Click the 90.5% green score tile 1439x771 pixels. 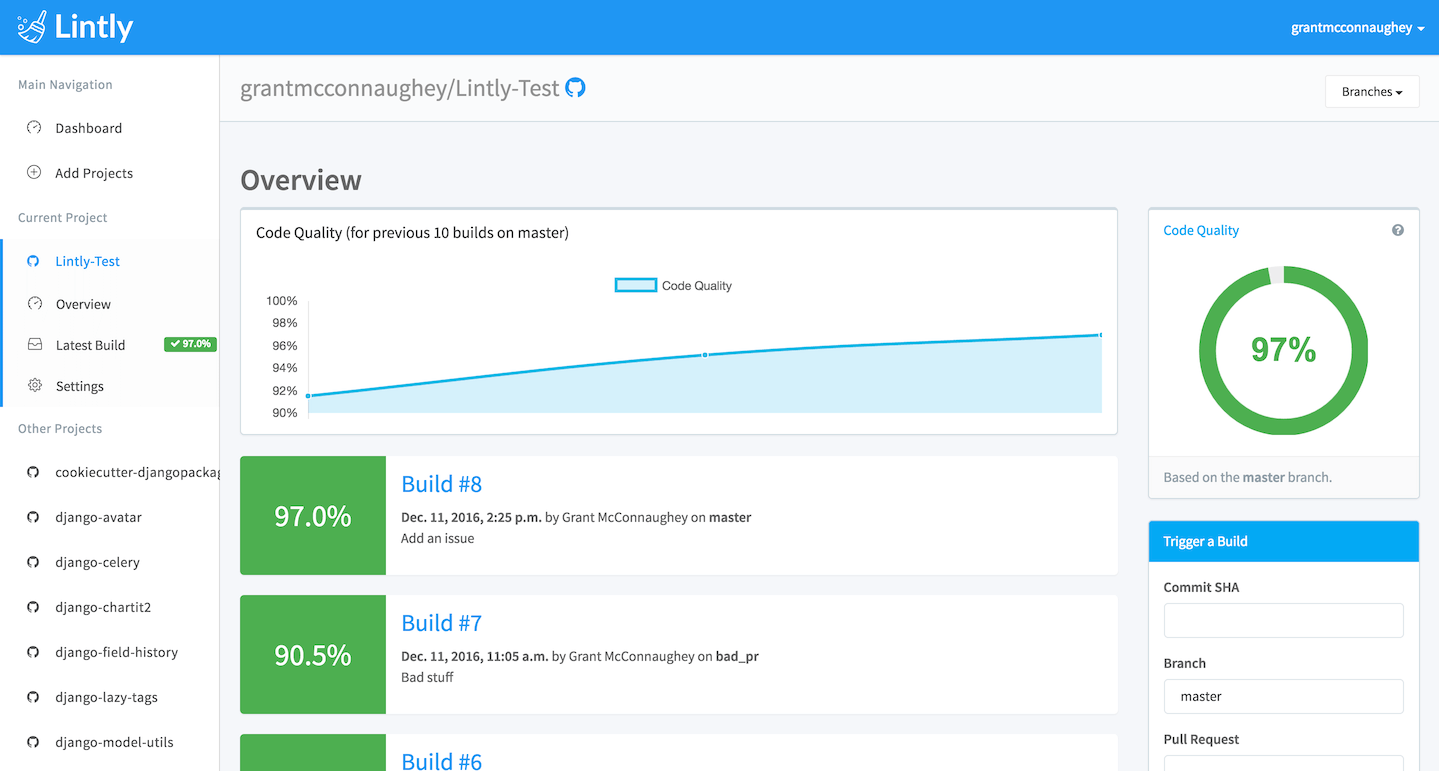tap(313, 655)
